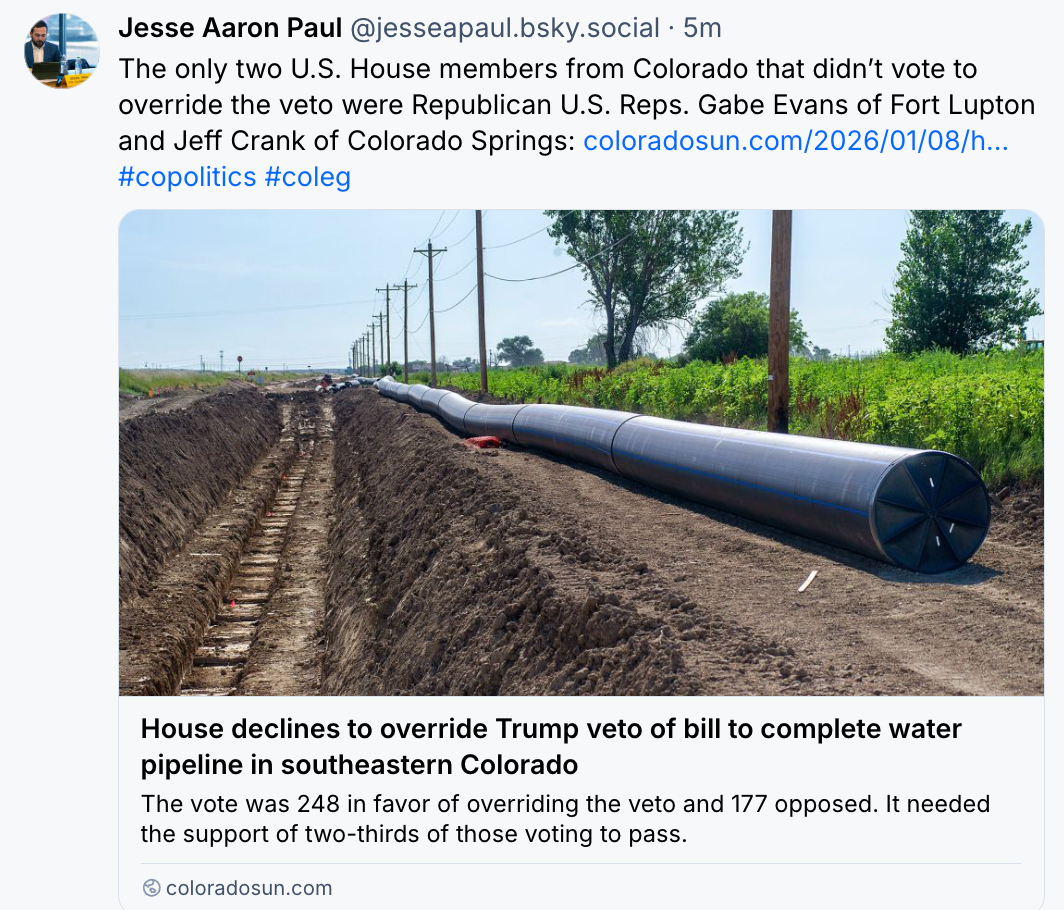Click the 'pipeline in southeastern Colorado' headline line

coord(359,766)
